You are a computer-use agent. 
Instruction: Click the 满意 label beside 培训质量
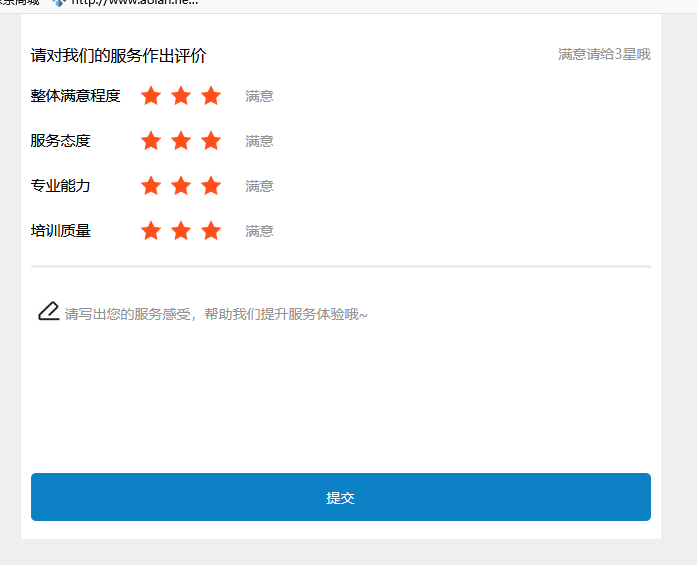pos(259,231)
